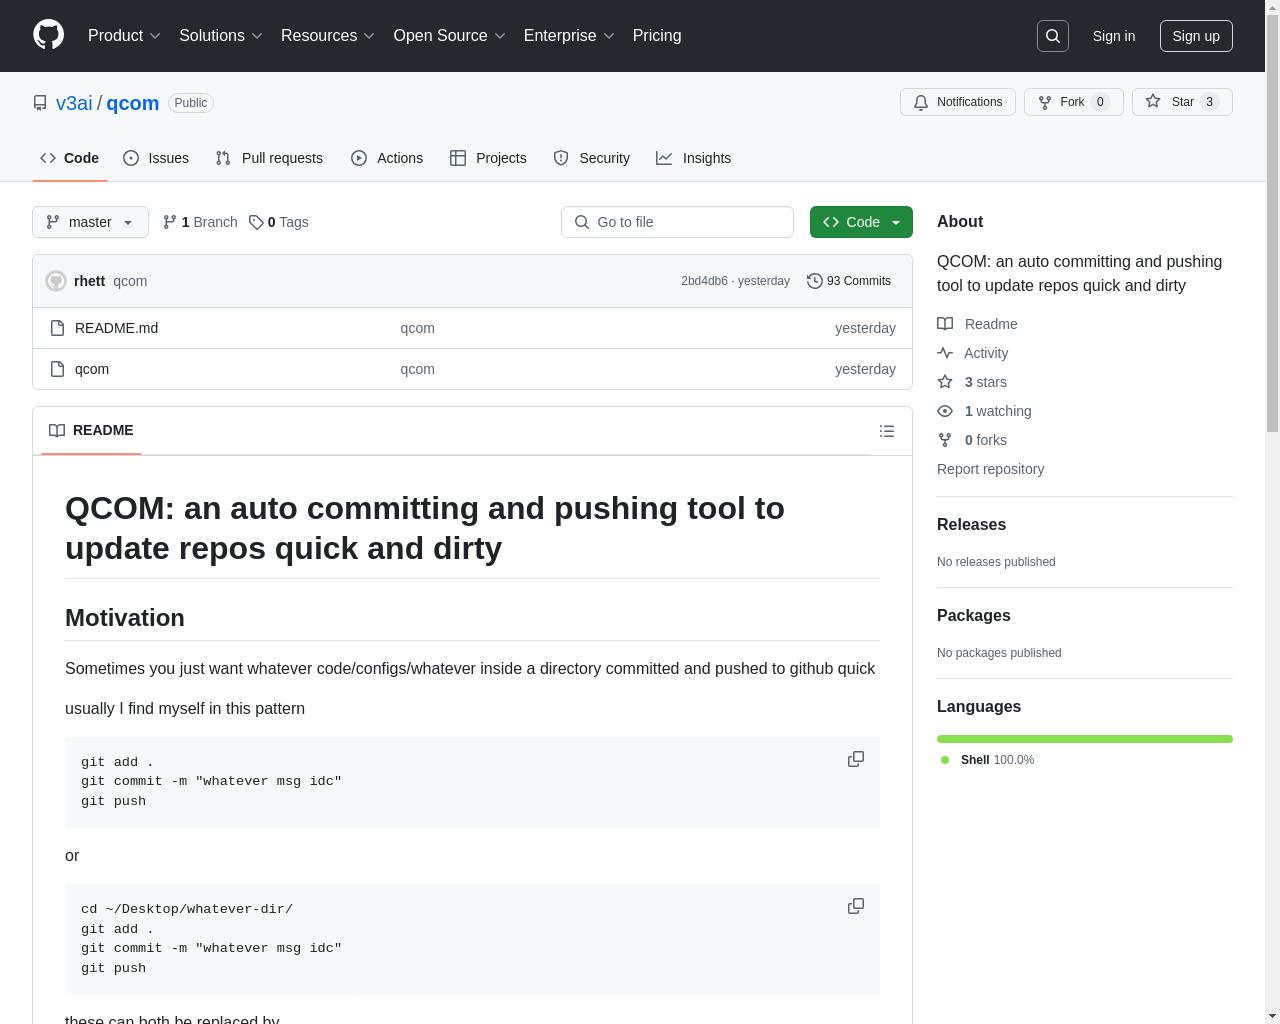Switch to the Issues tab
Viewport: 1280px width, 1024px height.
click(x=156, y=158)
